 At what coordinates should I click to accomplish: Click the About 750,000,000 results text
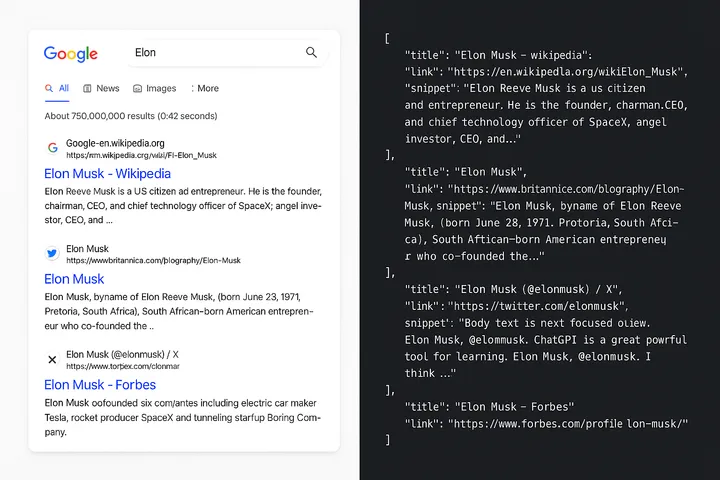click(x=131, y=116)
